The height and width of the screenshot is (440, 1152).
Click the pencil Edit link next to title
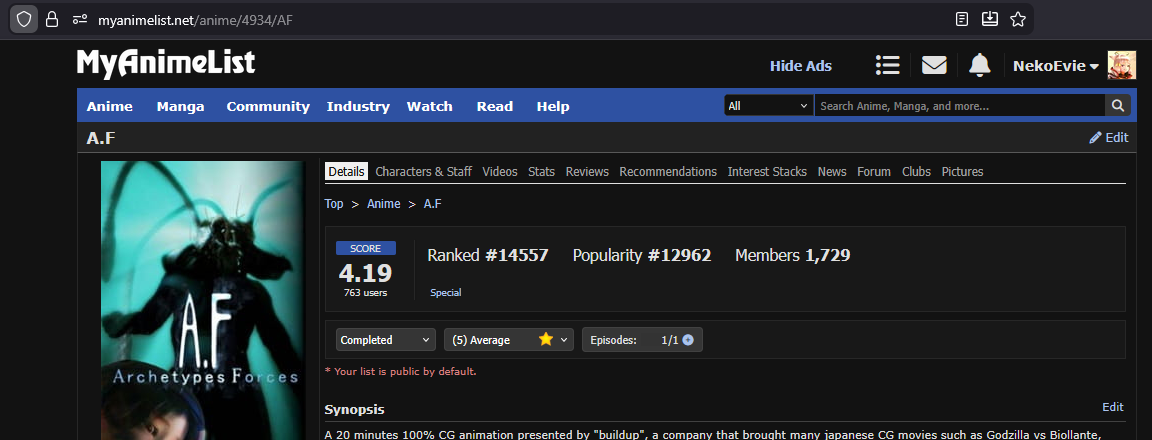(1109, 137)
